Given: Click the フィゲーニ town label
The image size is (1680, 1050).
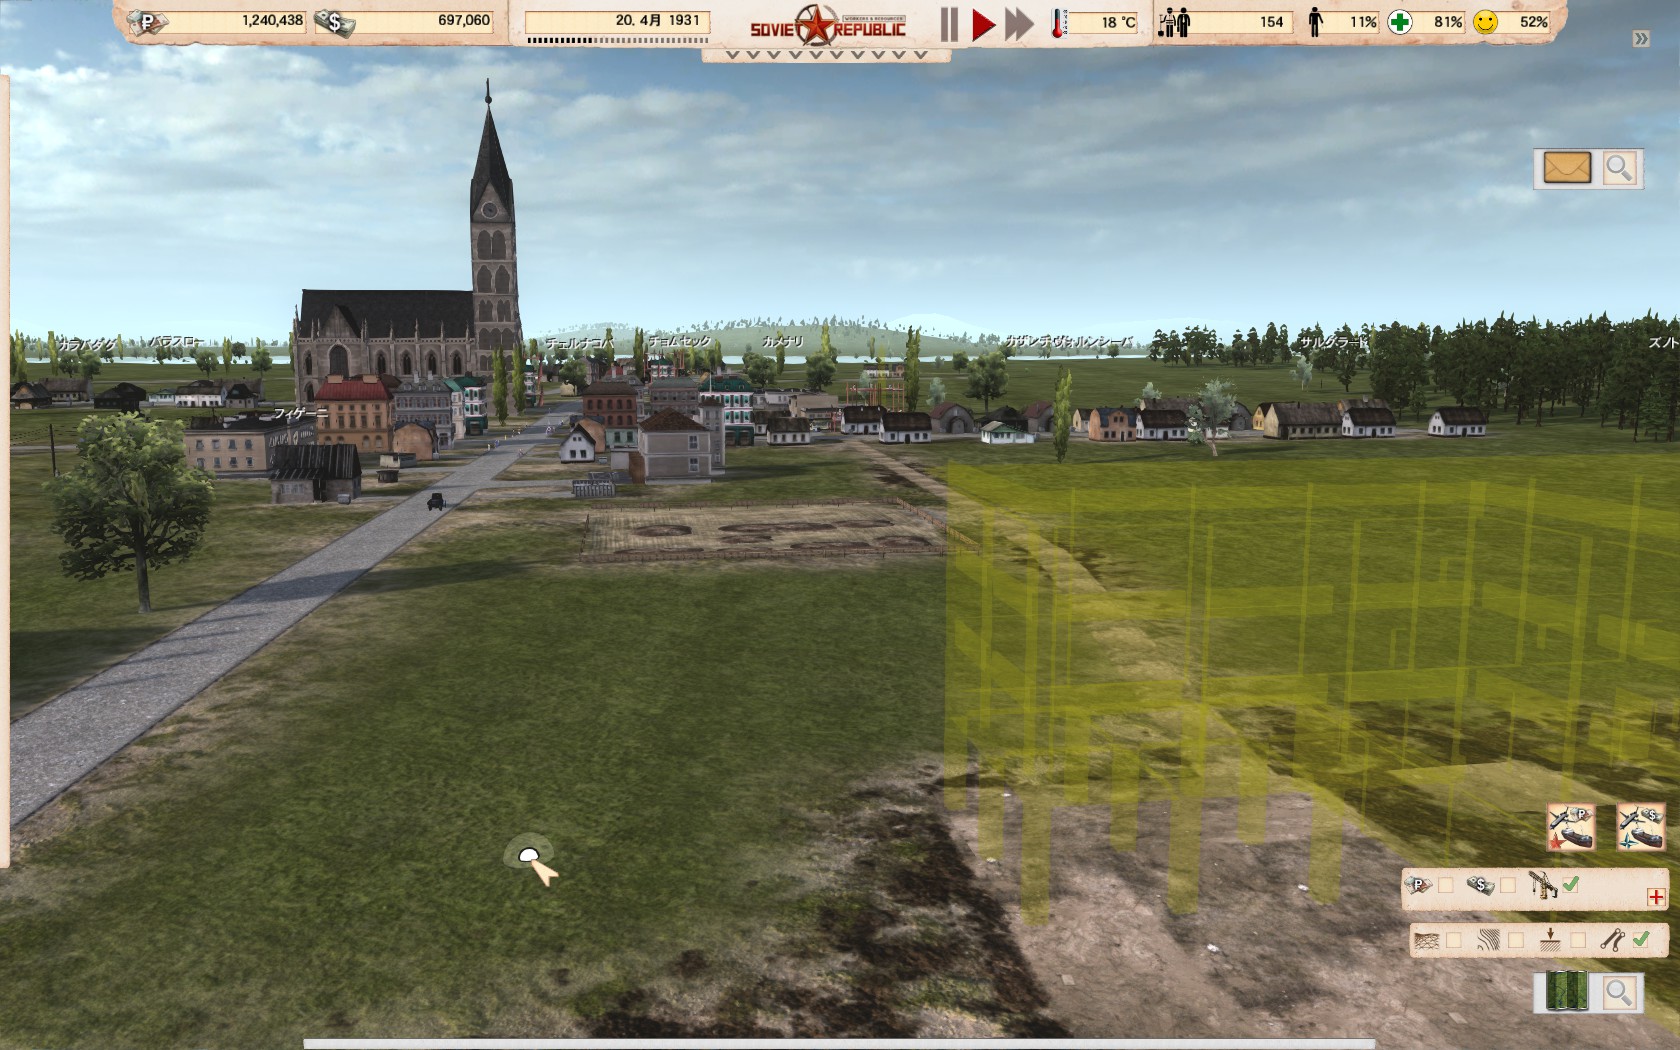Looking at the screenshot, I should [301, 412].
